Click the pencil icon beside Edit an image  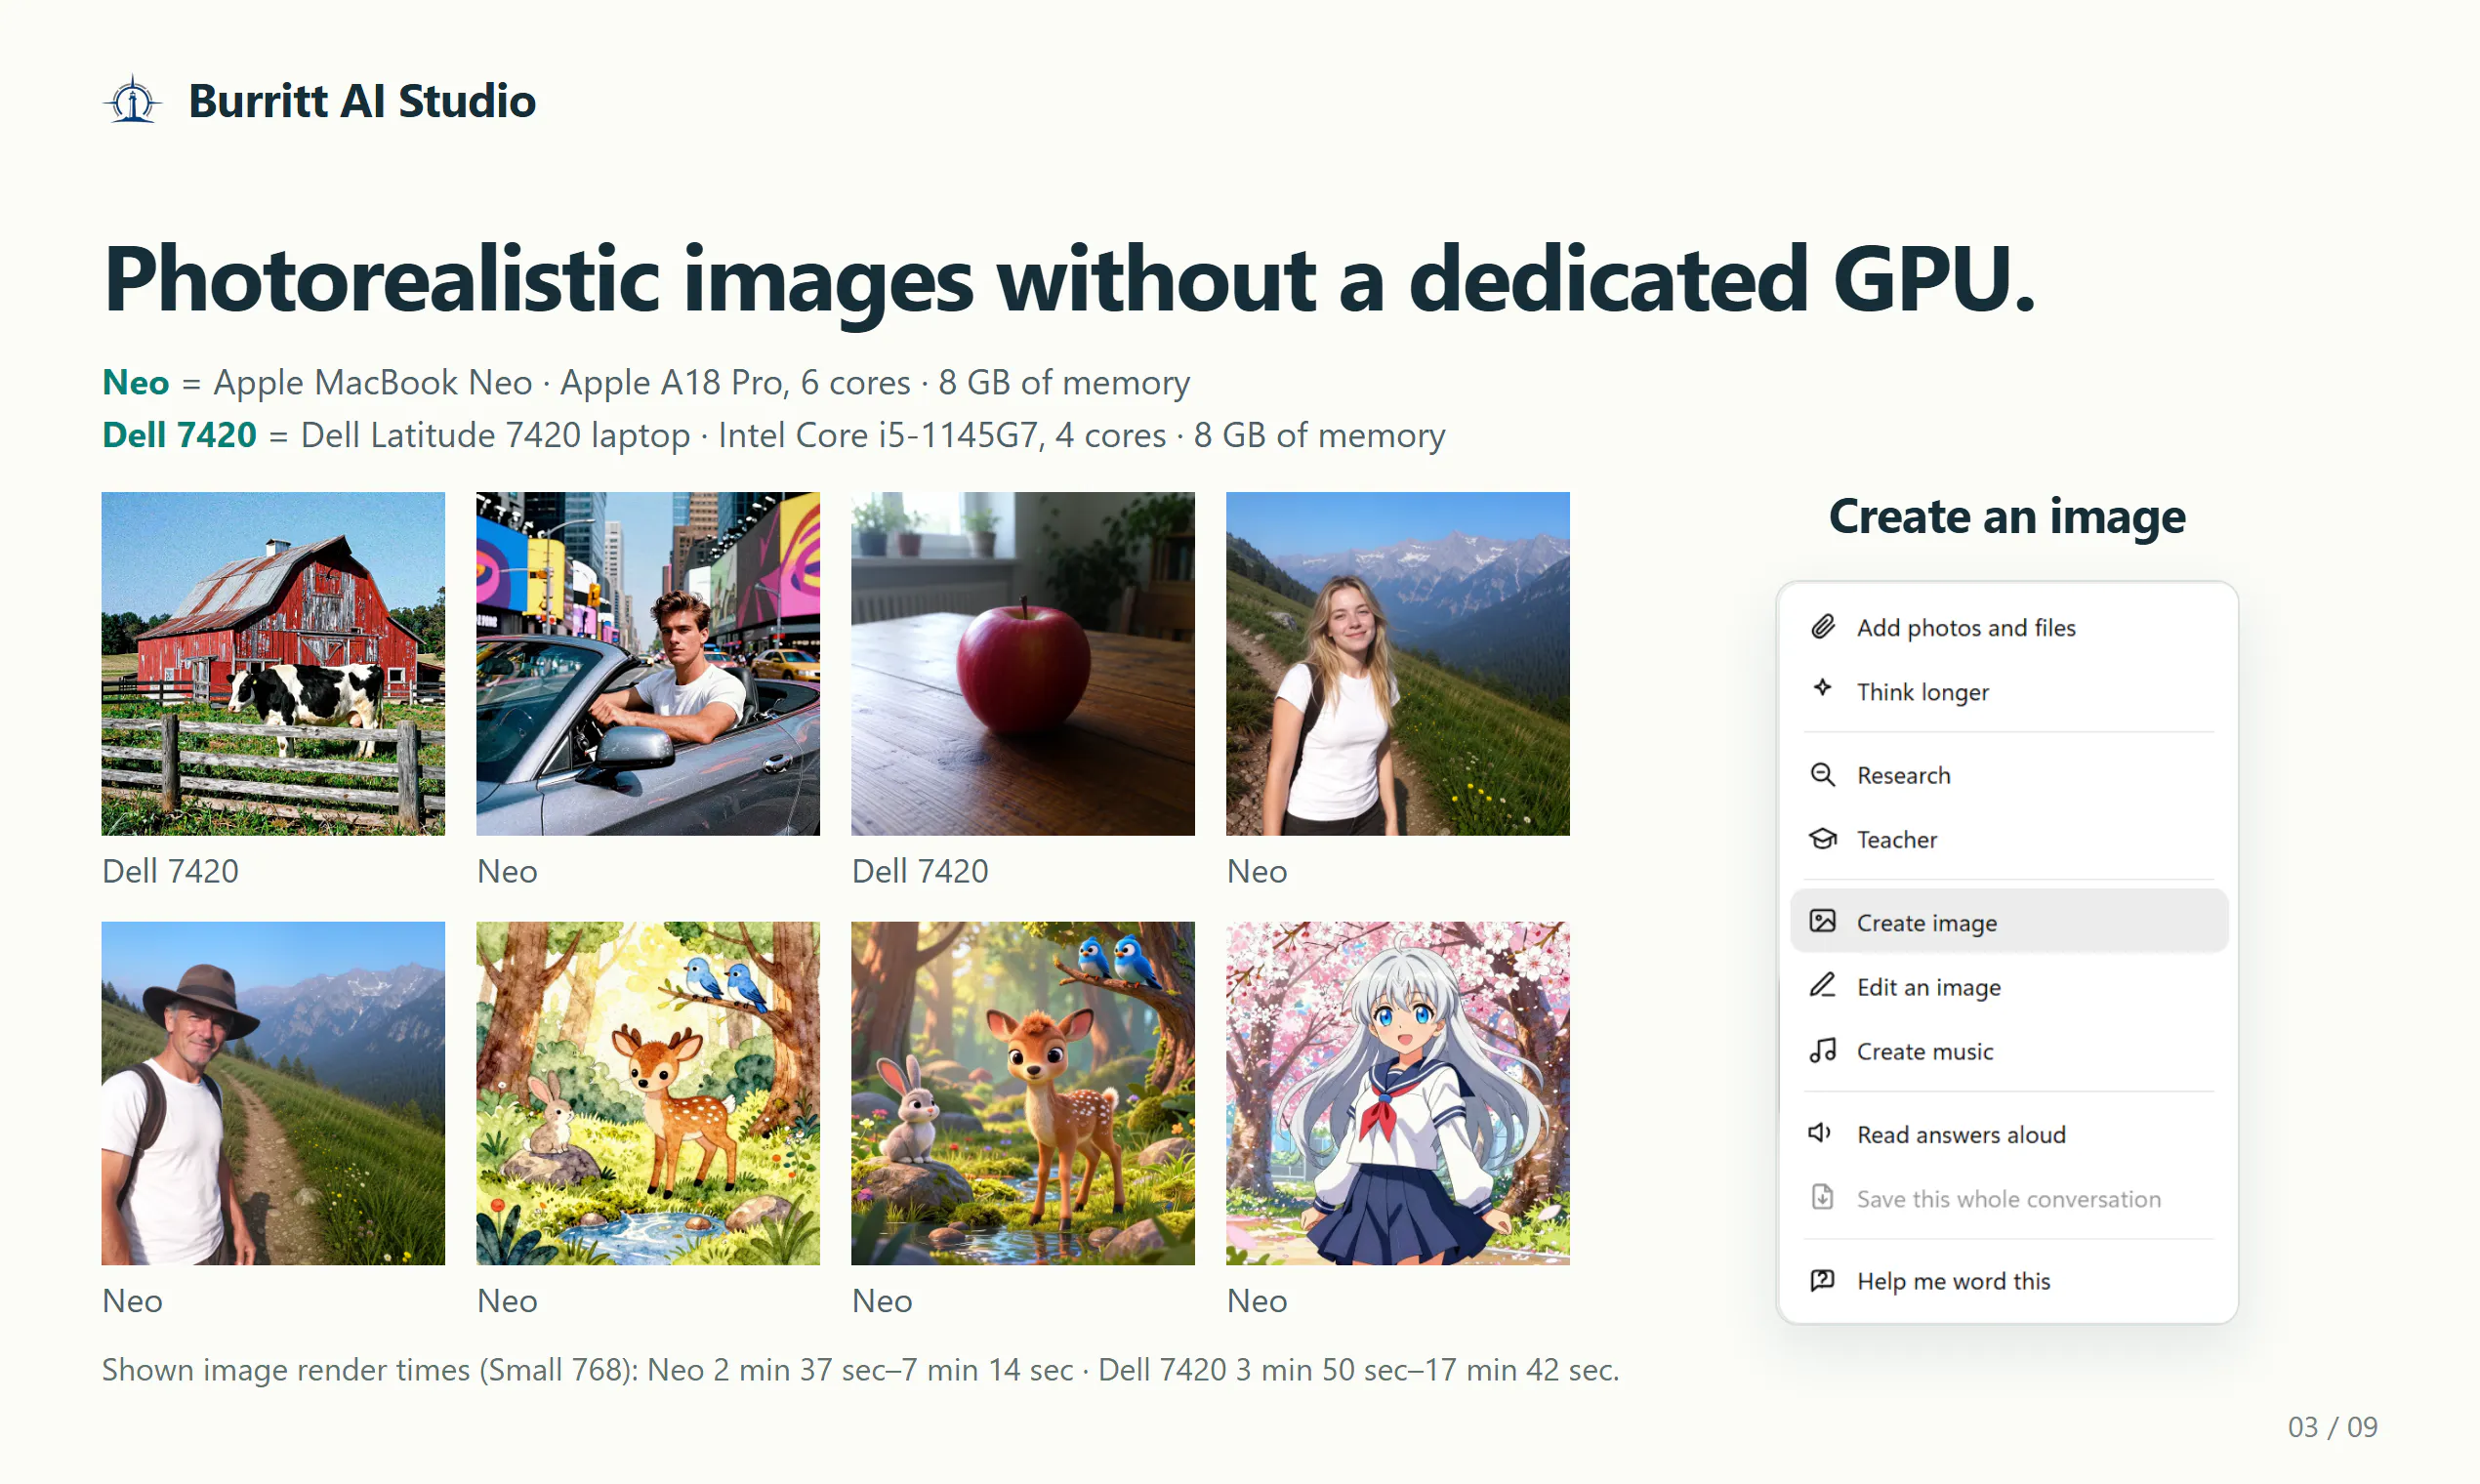click(x=1823, y=986)
